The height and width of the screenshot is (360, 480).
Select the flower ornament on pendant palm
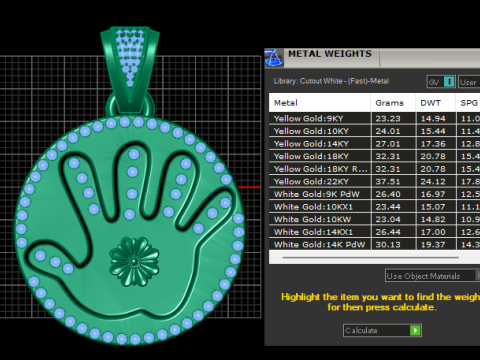134,261
